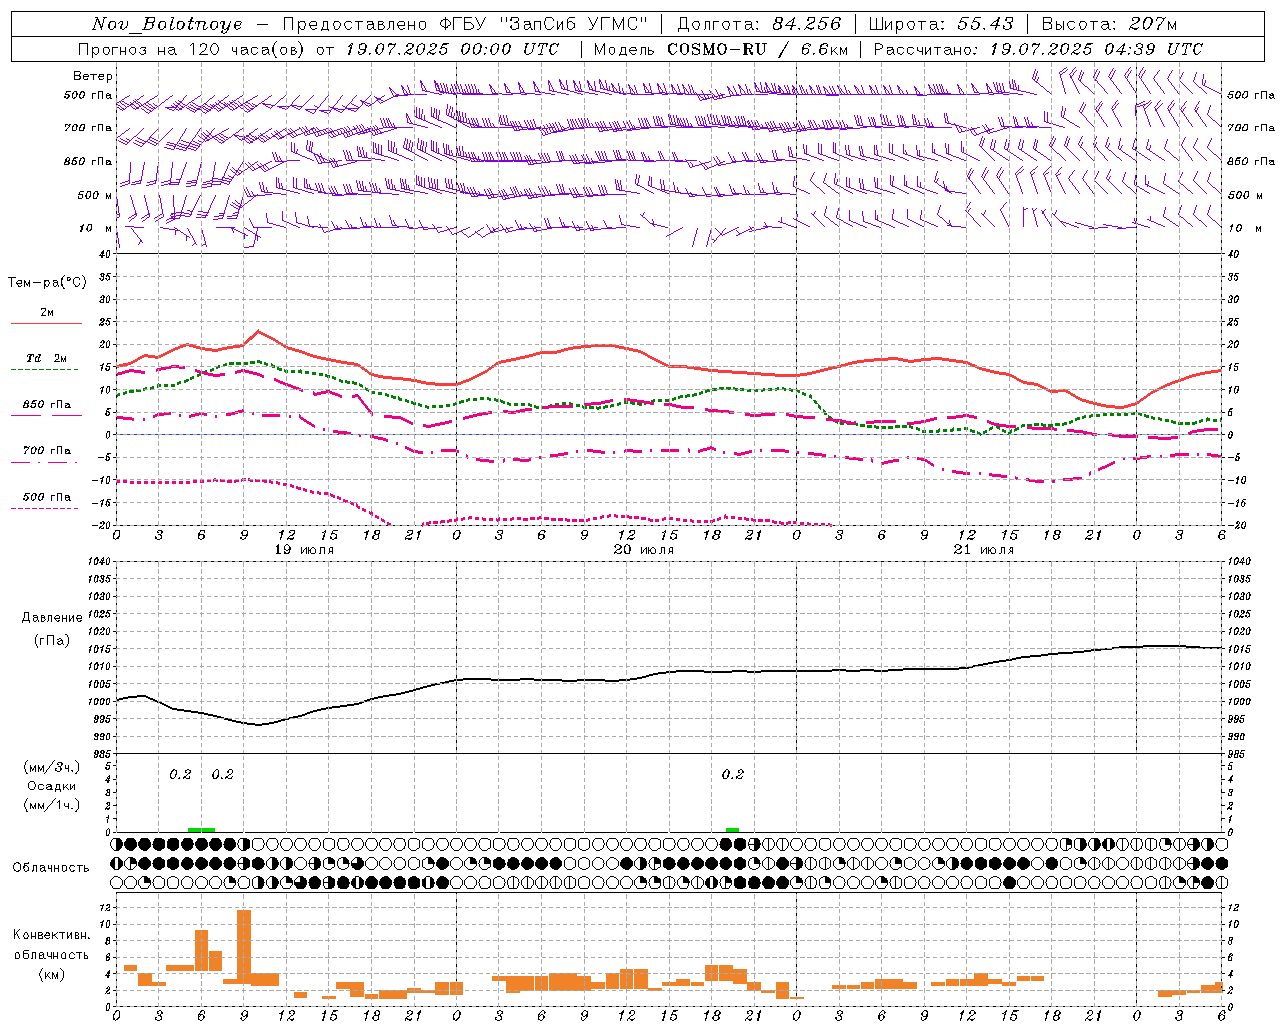The image size is (1280, 1024).
Task: Click the "Рассчитано: 19.07.2025 04:39 UTC" timestamp
Action: coord(1038,49)
